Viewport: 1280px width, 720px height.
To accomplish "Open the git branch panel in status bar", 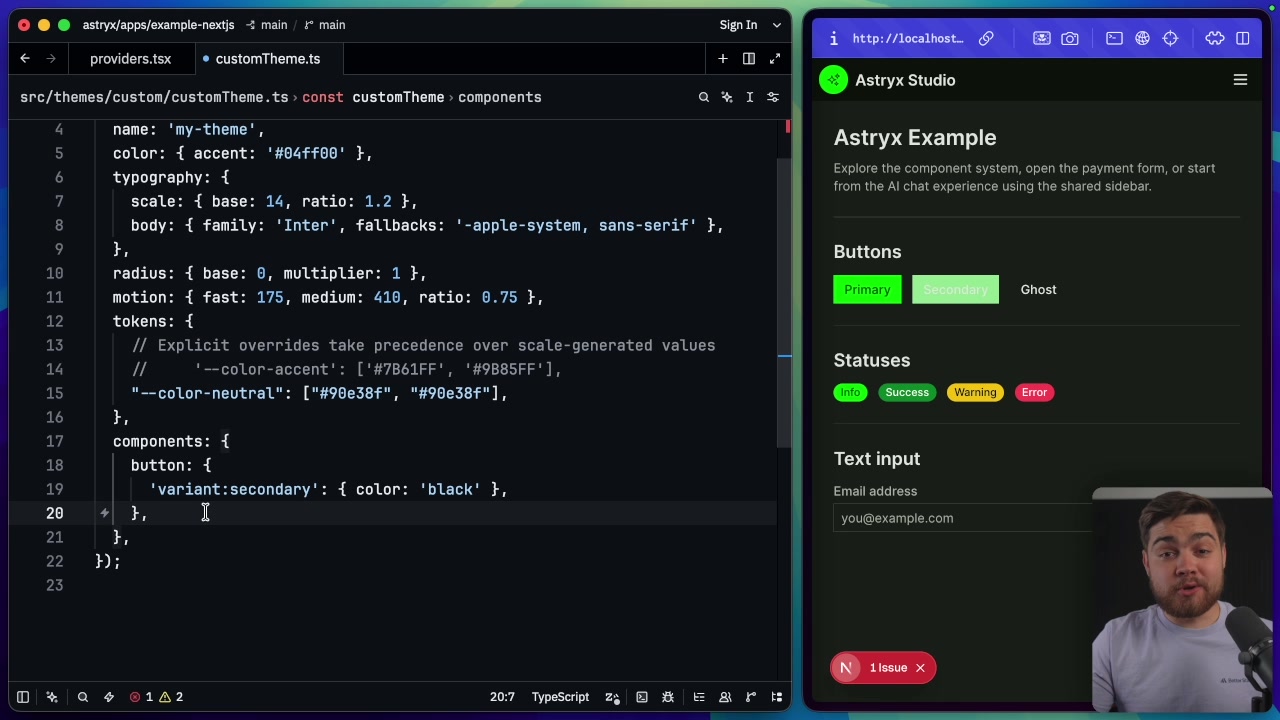I will tap(751, 697).
